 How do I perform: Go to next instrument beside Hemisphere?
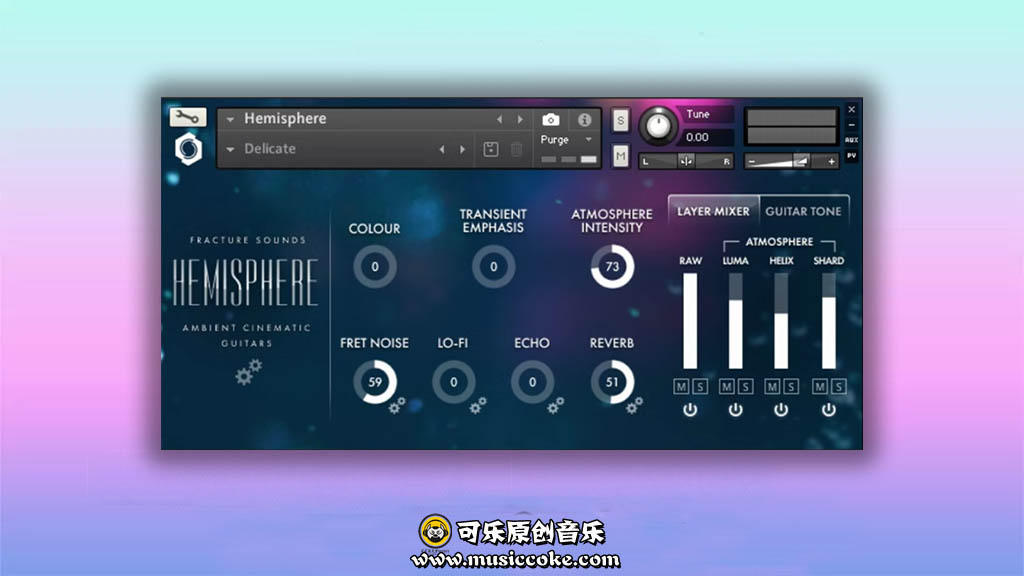[520, 120]
